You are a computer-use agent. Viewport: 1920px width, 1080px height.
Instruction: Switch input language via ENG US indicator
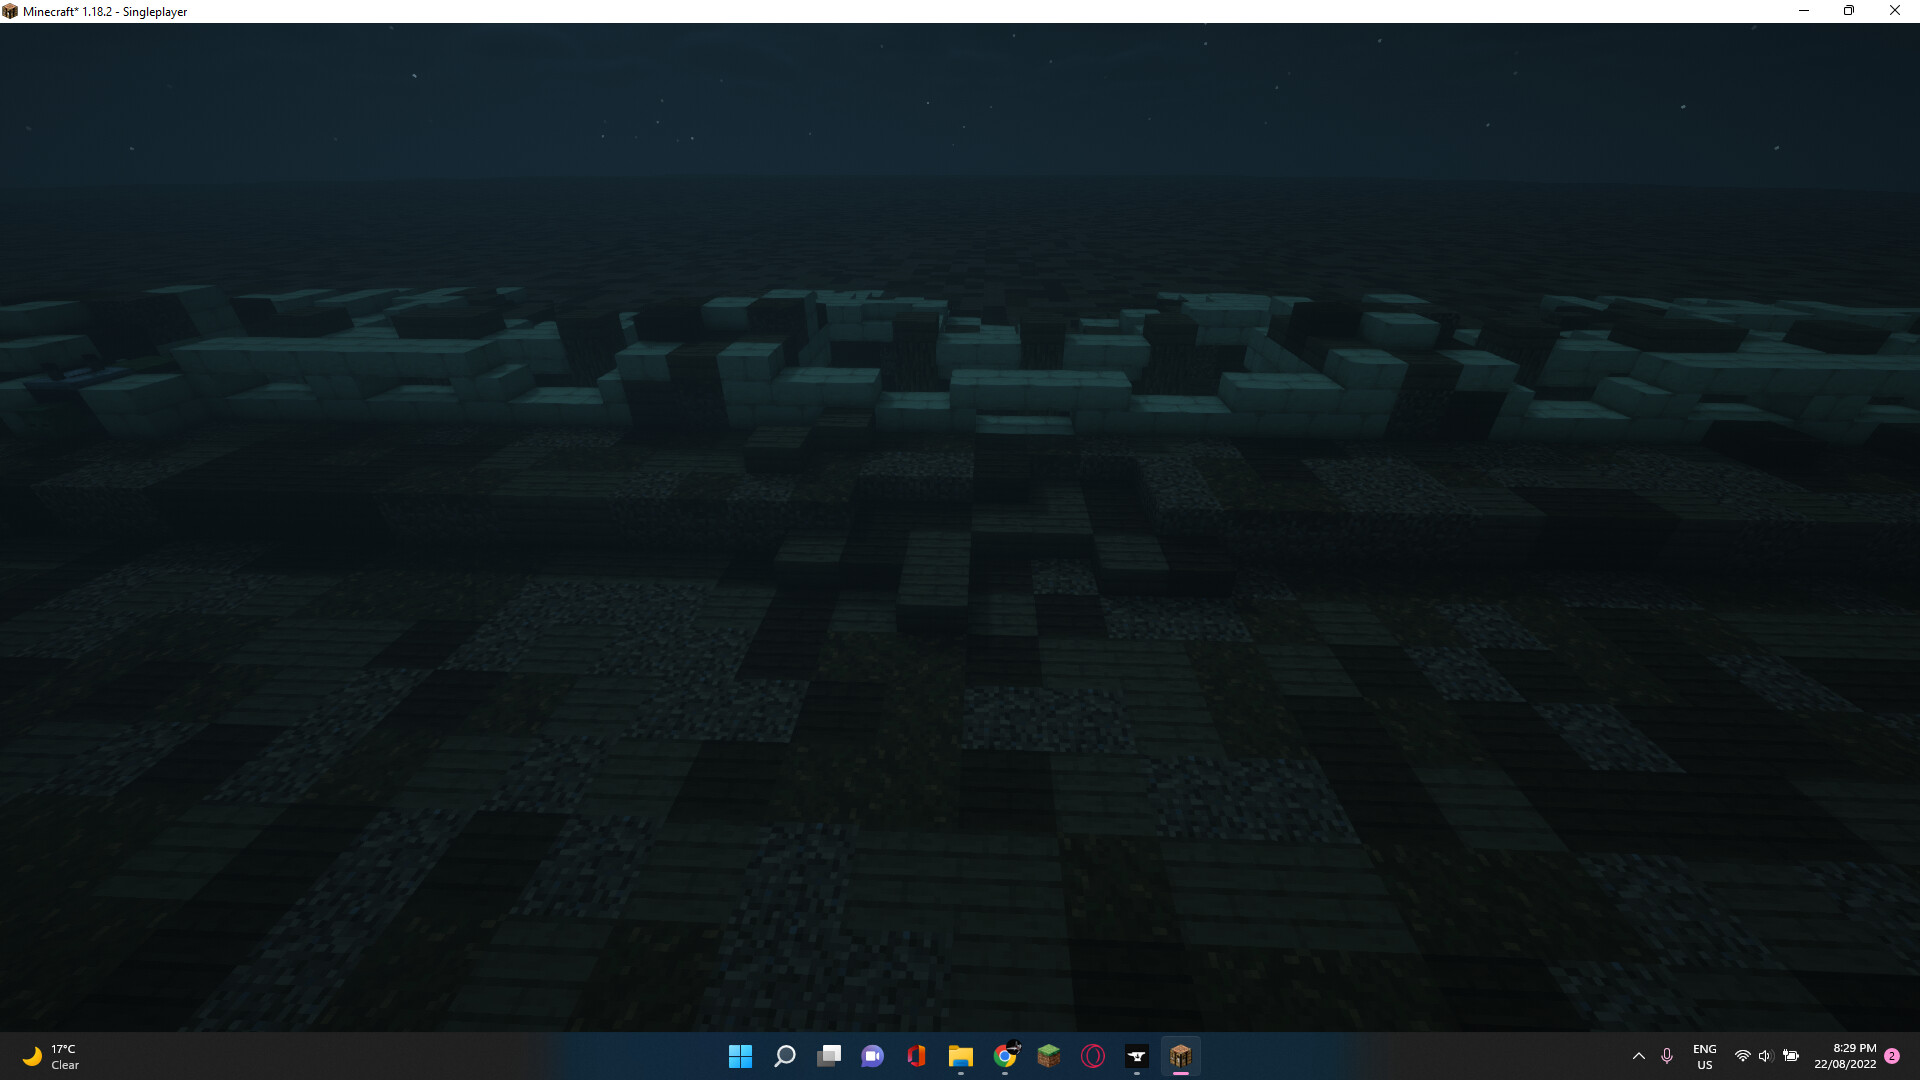click(x=1705, y=1056)
